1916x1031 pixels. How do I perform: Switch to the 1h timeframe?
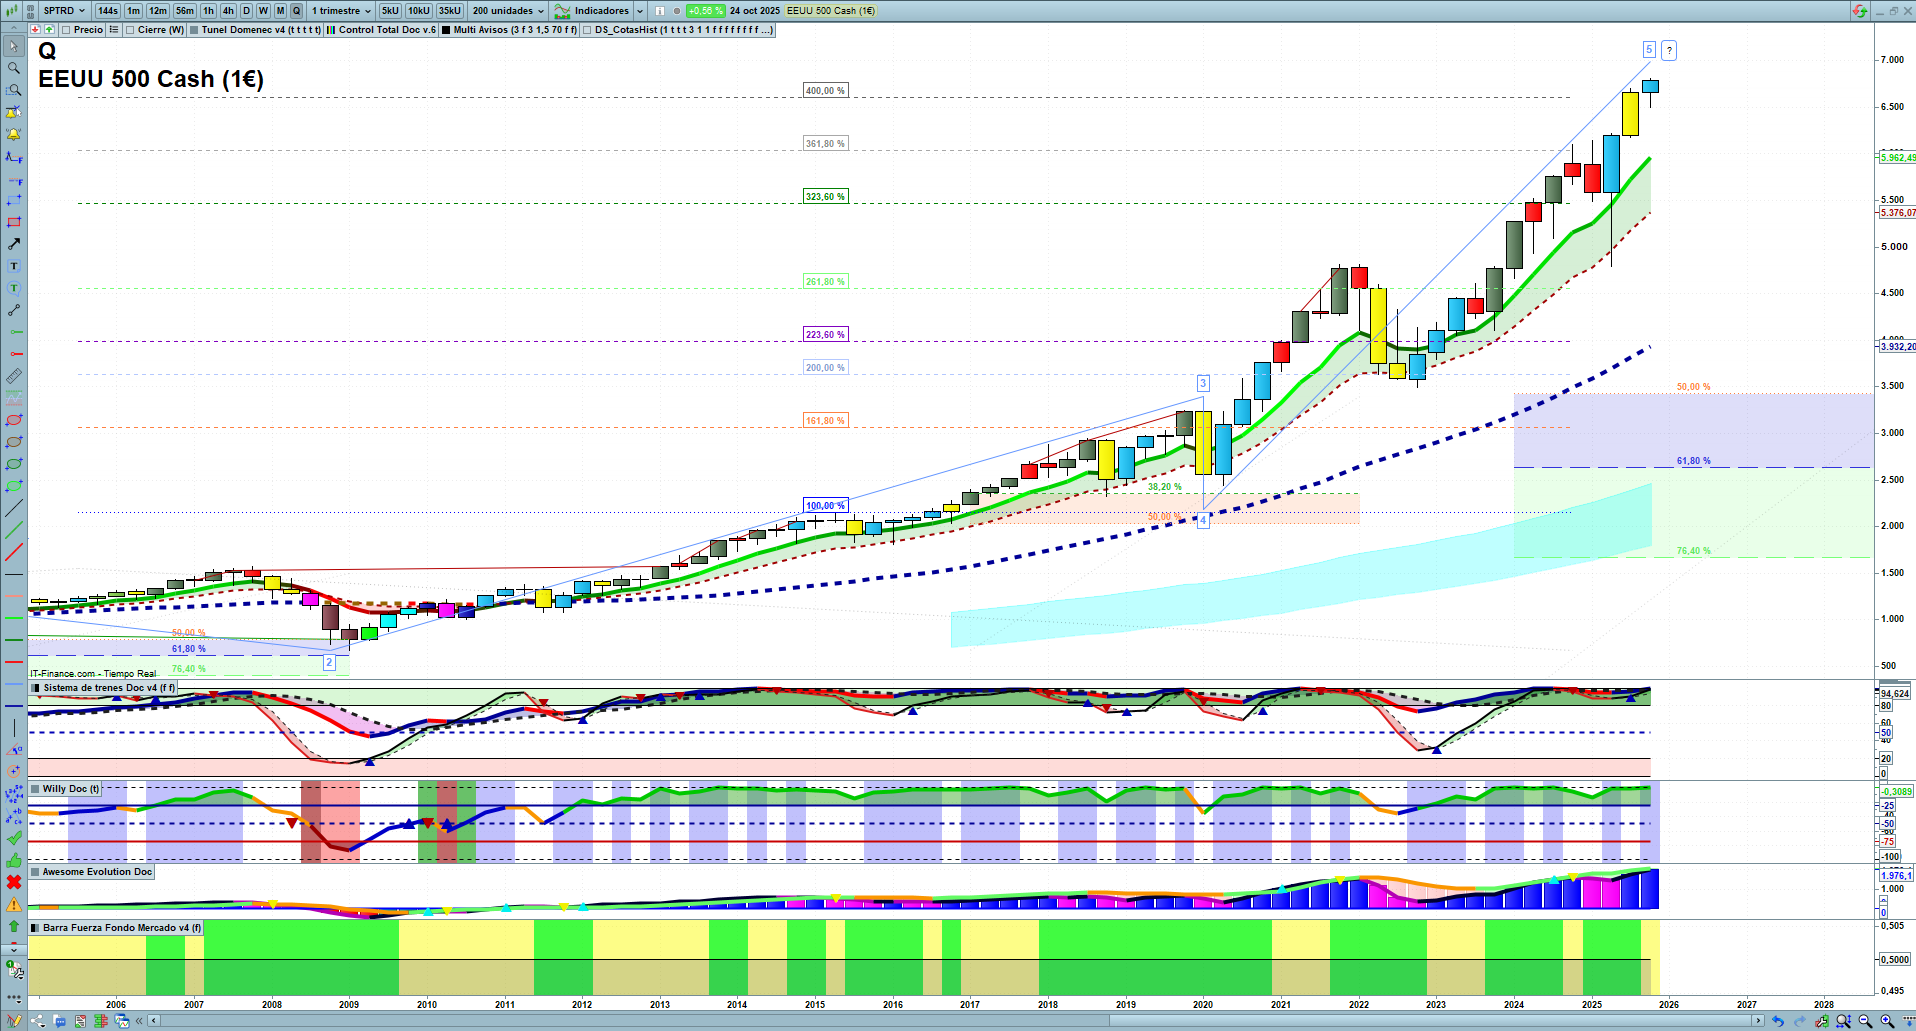[208, 11]
